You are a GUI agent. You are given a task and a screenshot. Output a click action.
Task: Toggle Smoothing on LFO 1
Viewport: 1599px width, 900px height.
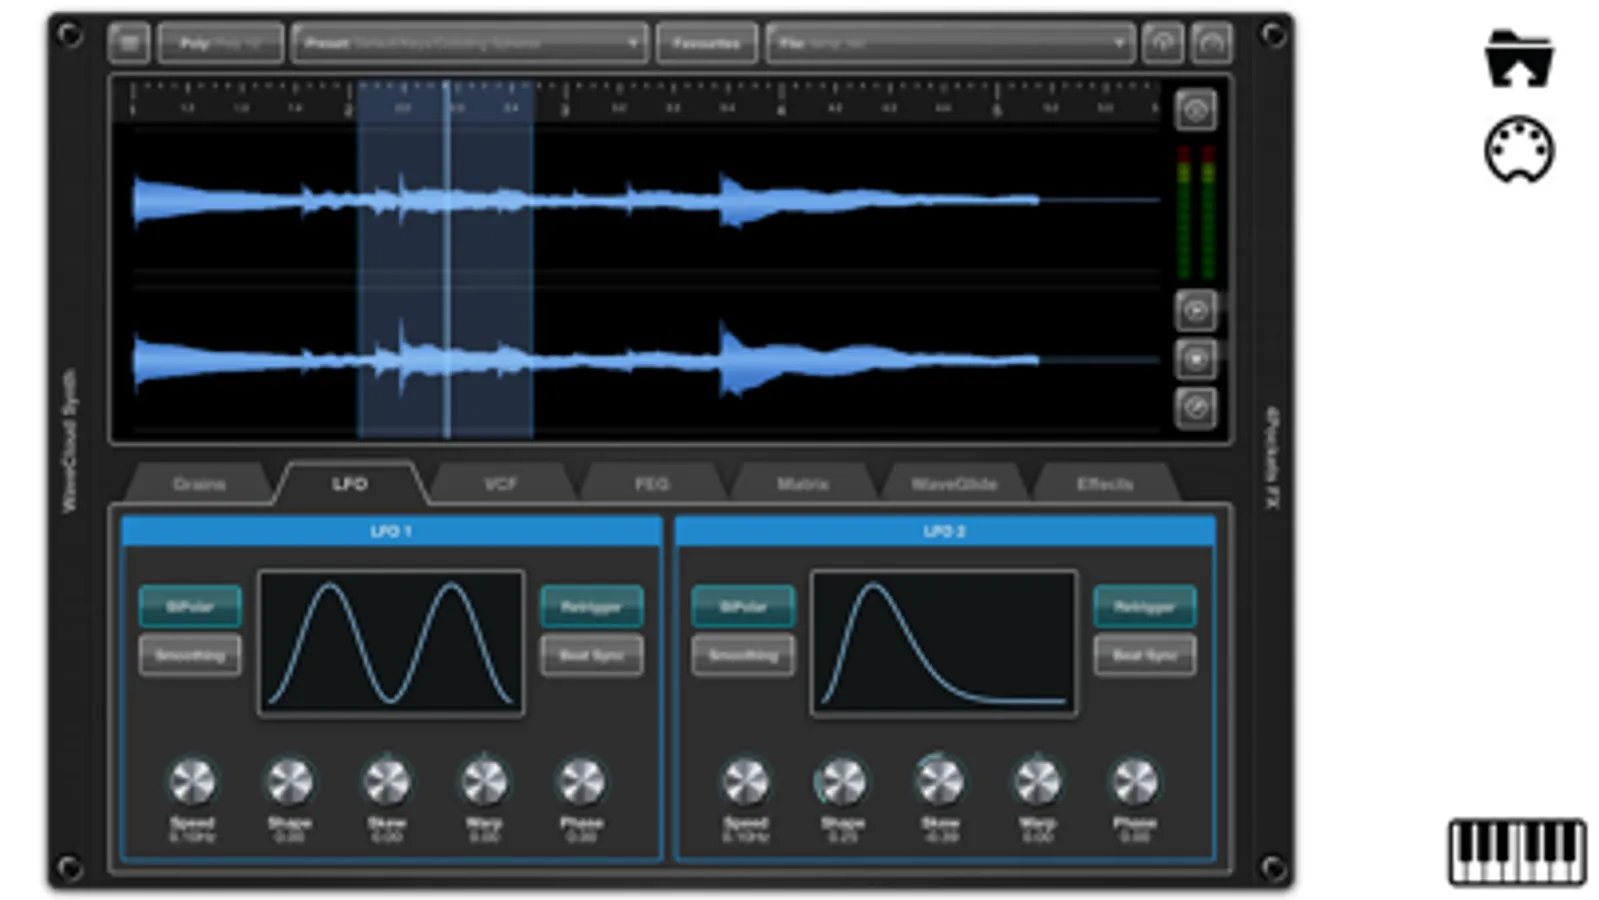coord(190,656)
